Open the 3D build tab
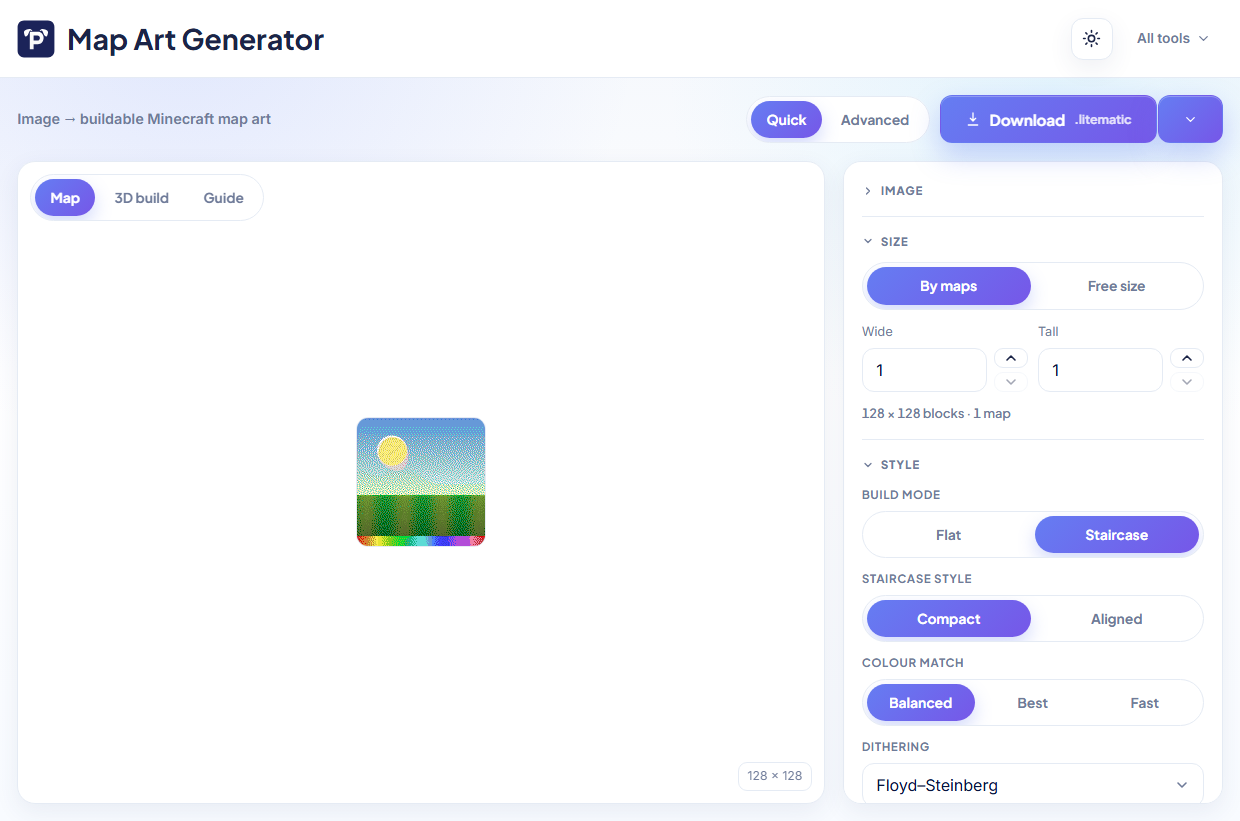Viewport: 1240px width, 821px height. click(142, 198)
